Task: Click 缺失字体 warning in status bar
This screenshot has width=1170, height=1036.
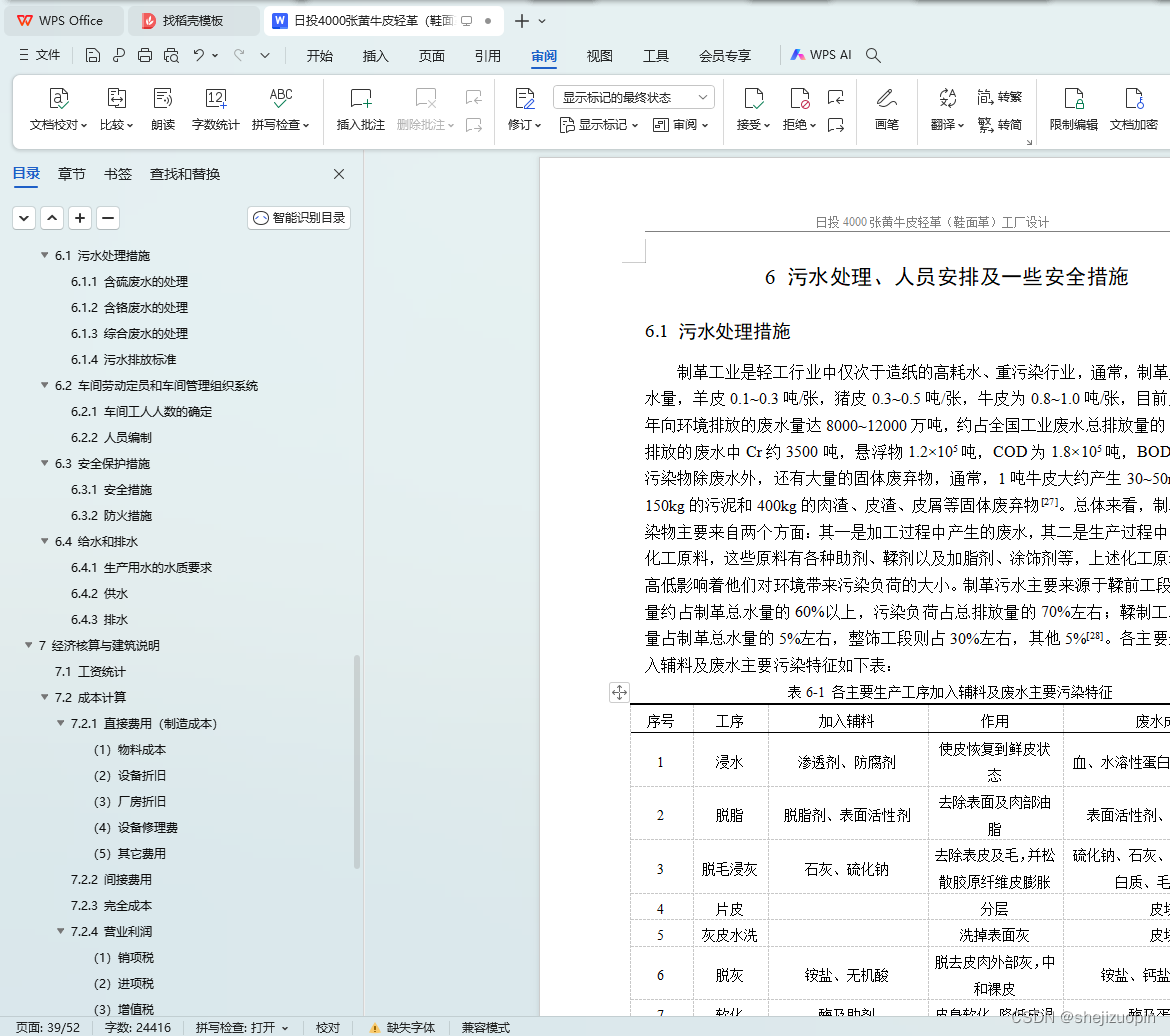Action: (x=402, y=1028)
